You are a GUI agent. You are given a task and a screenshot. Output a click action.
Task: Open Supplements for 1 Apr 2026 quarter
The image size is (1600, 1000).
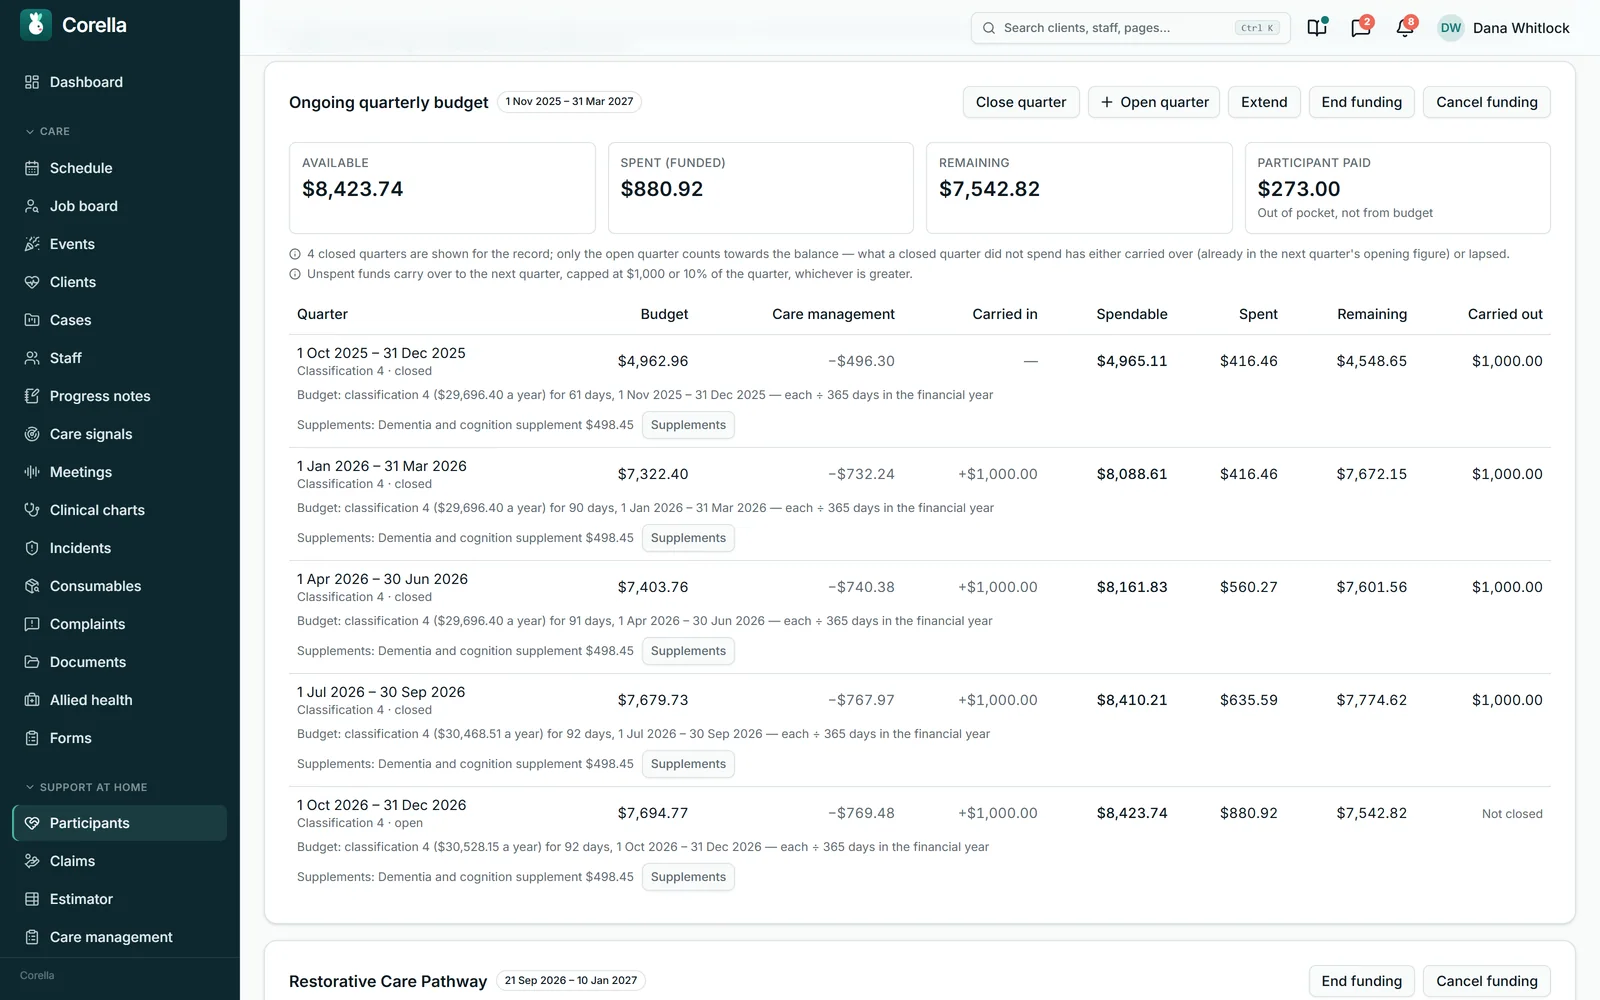click(688, 651)
